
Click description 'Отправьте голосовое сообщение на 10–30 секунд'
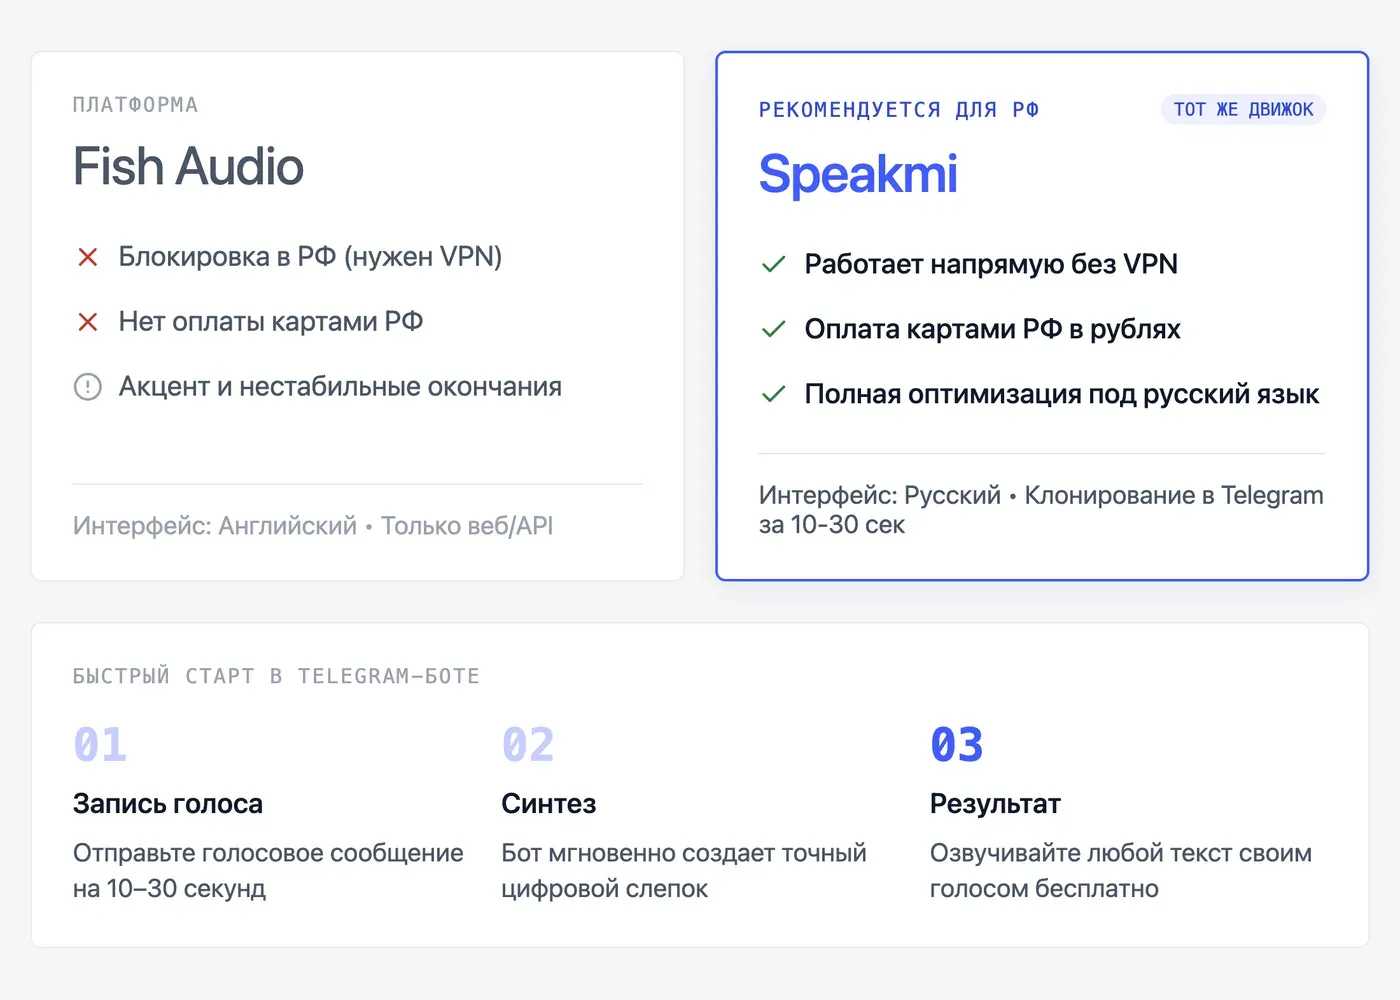[x=268, y=871]
